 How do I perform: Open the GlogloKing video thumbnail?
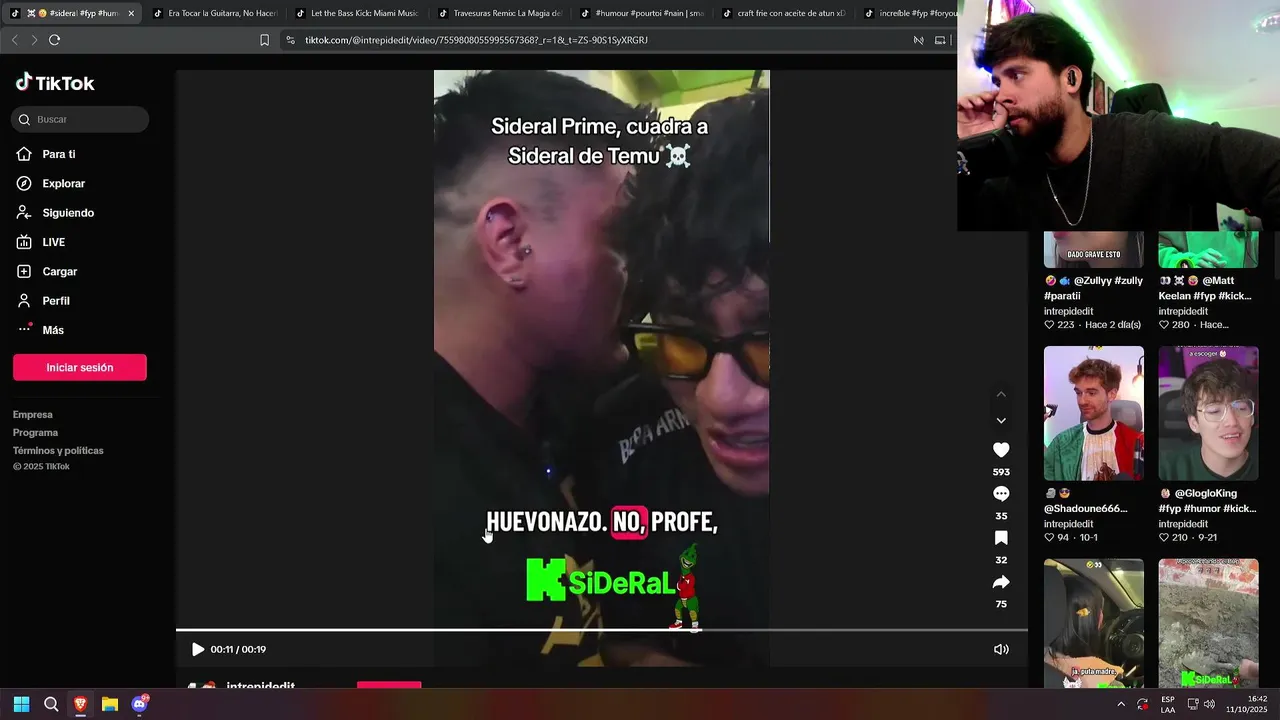(x=1208, y=413)
